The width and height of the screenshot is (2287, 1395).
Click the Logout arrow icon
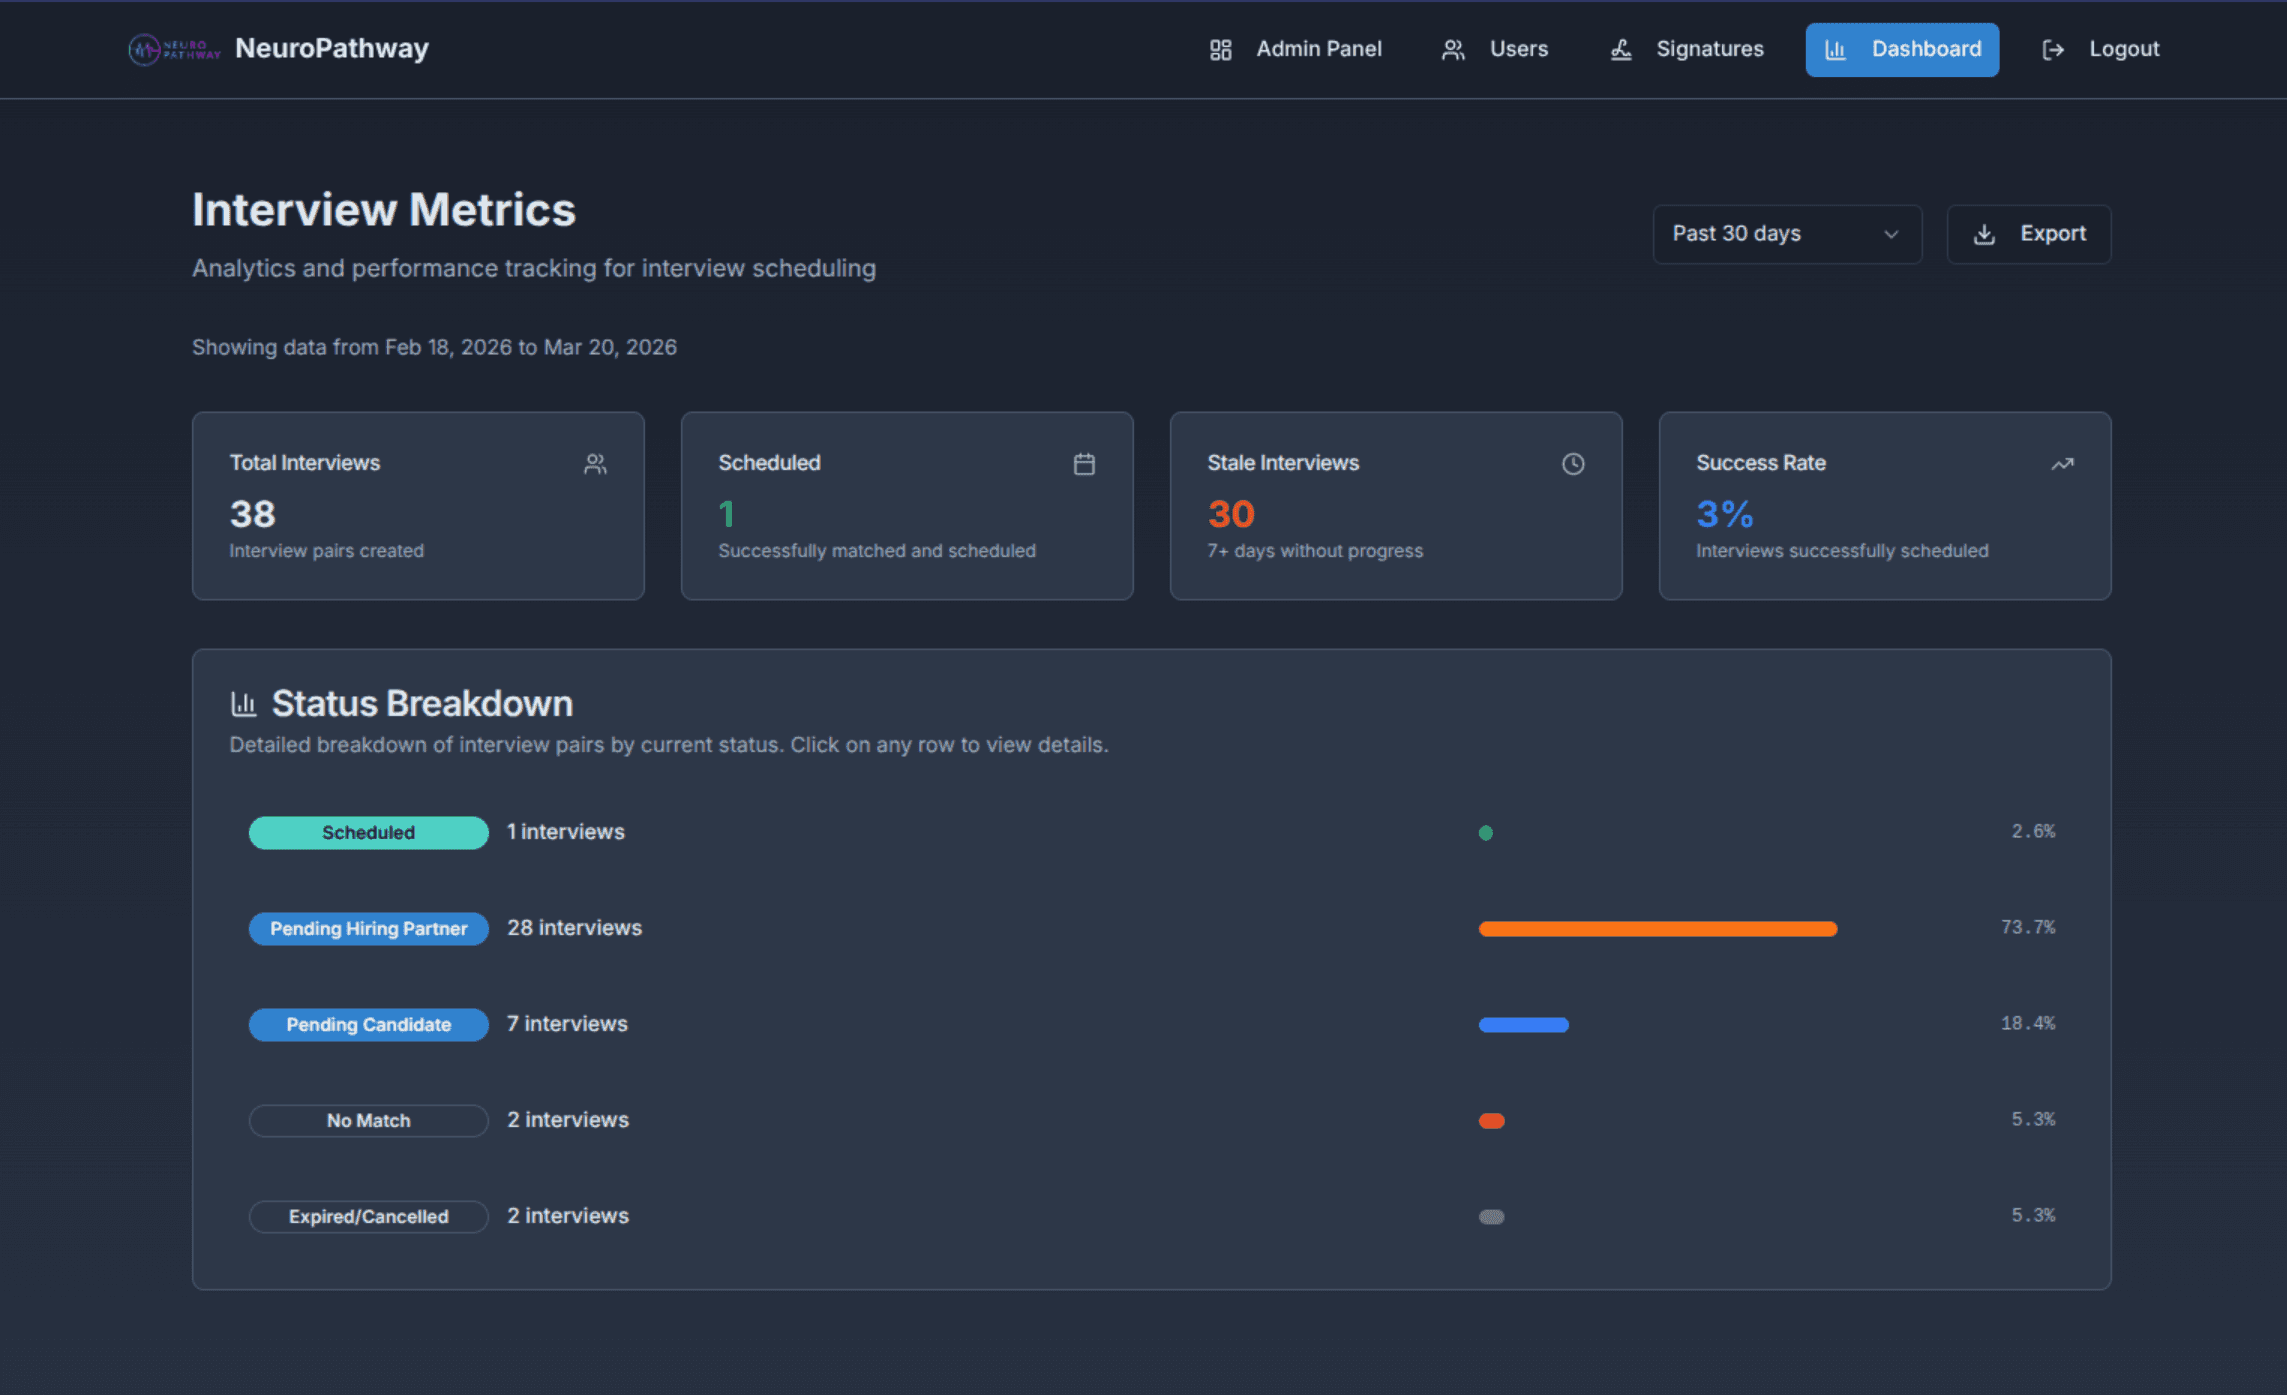[2052, 50]
